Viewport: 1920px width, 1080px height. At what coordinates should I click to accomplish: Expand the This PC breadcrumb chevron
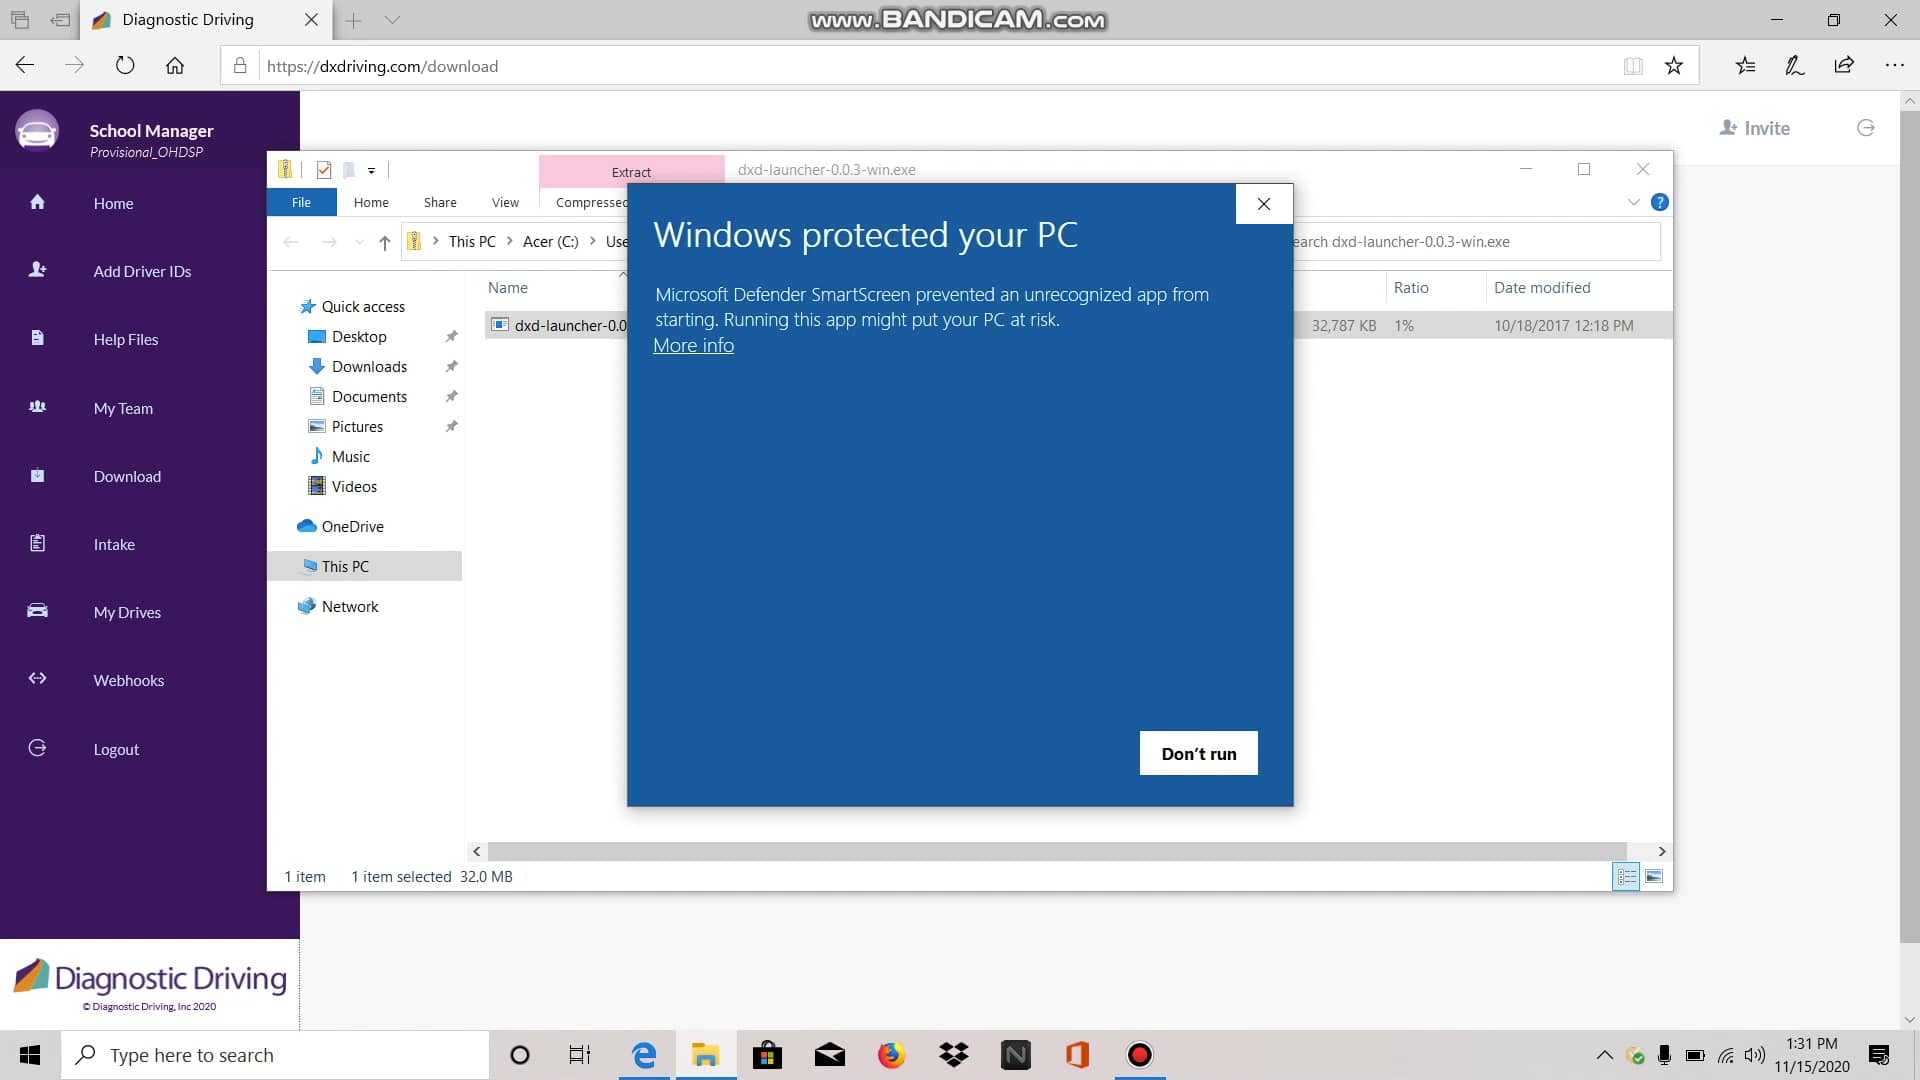pos(509,241)
